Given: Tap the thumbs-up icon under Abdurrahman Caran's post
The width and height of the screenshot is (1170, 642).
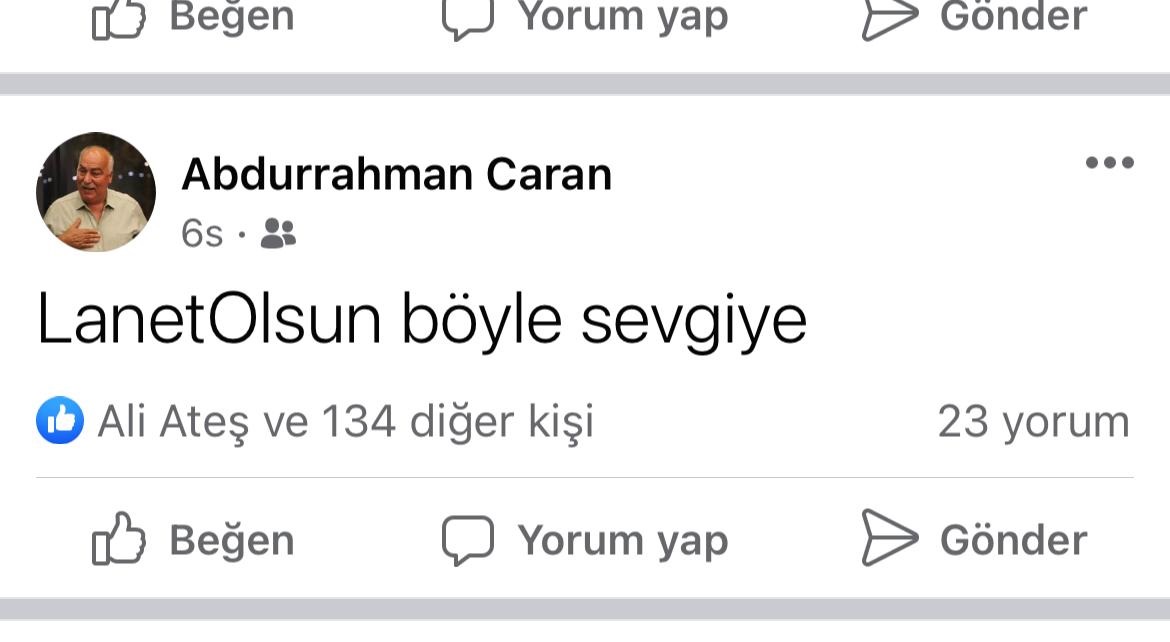Looking at the screenshot, I should [119, 538].
